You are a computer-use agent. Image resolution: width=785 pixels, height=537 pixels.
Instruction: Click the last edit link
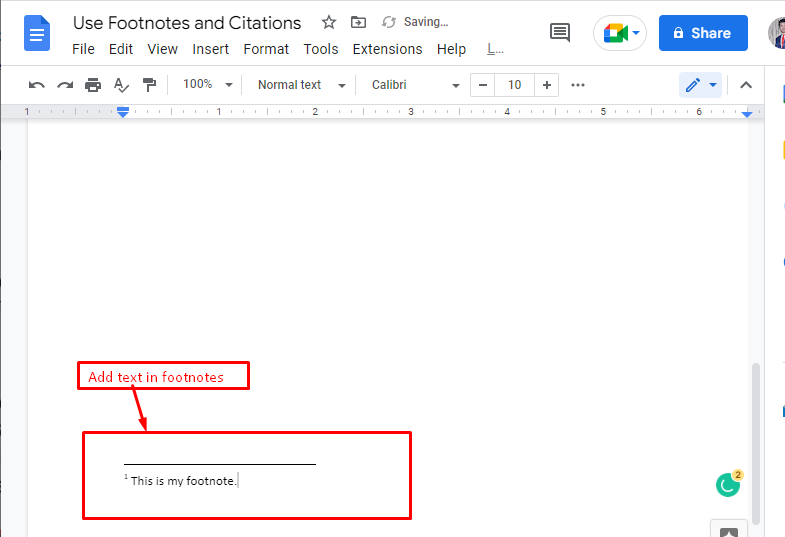point(495,49)
